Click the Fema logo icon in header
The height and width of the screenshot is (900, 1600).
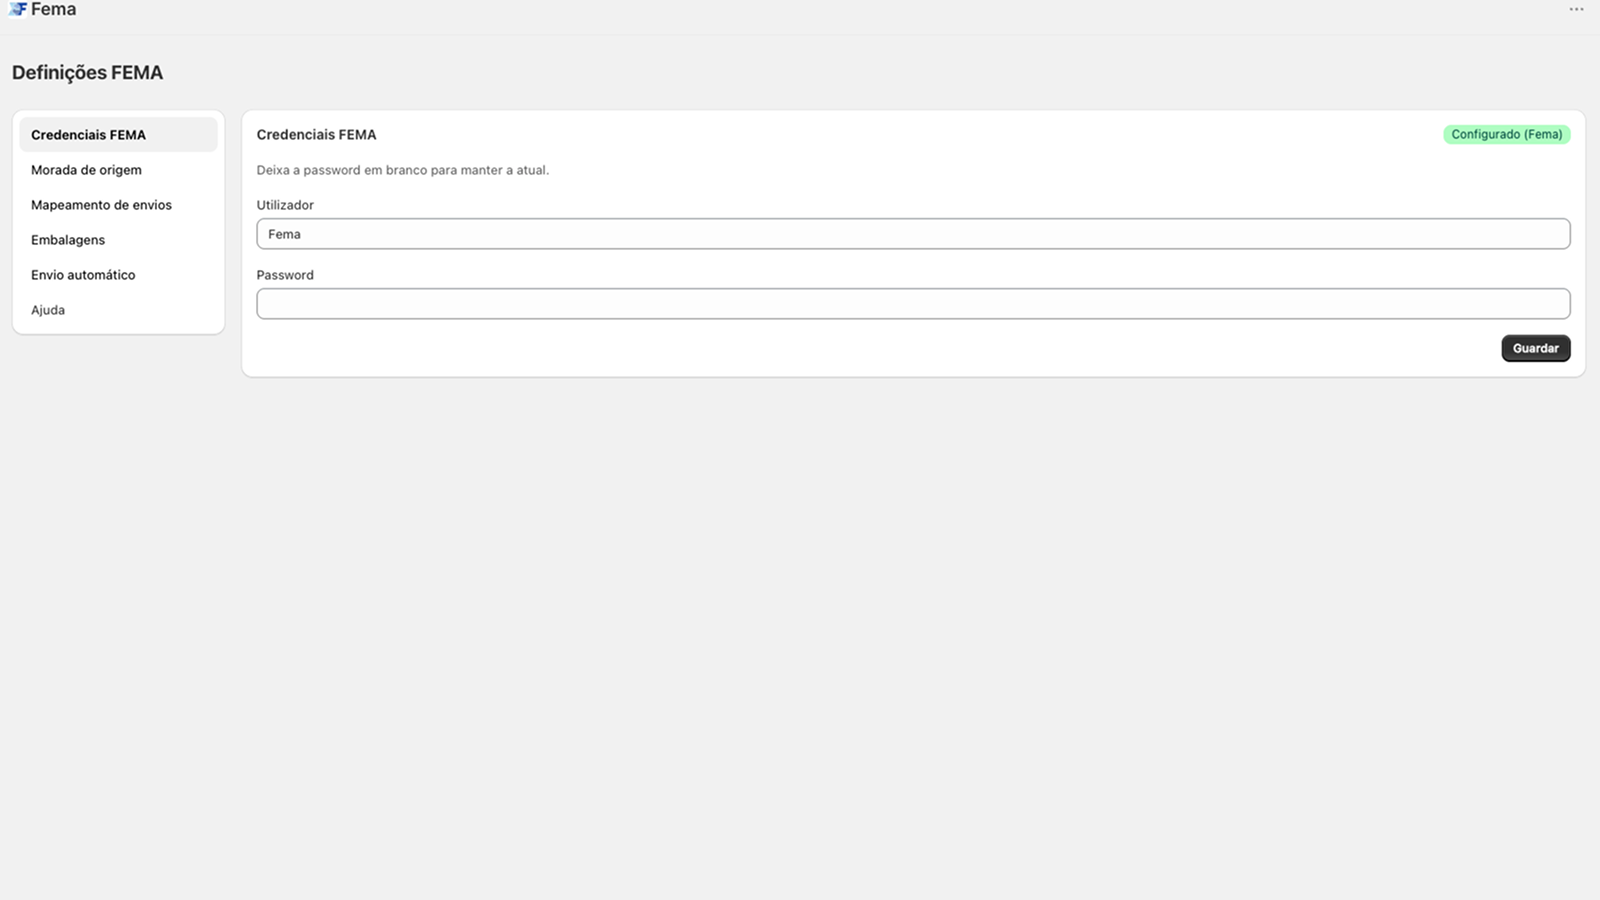pos(18,9)
